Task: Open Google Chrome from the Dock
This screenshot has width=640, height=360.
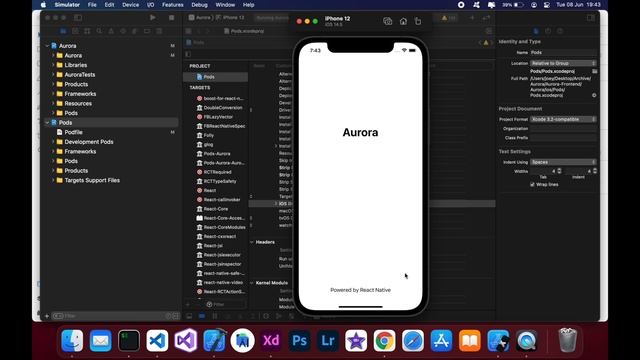Action: tap(384, 340)
